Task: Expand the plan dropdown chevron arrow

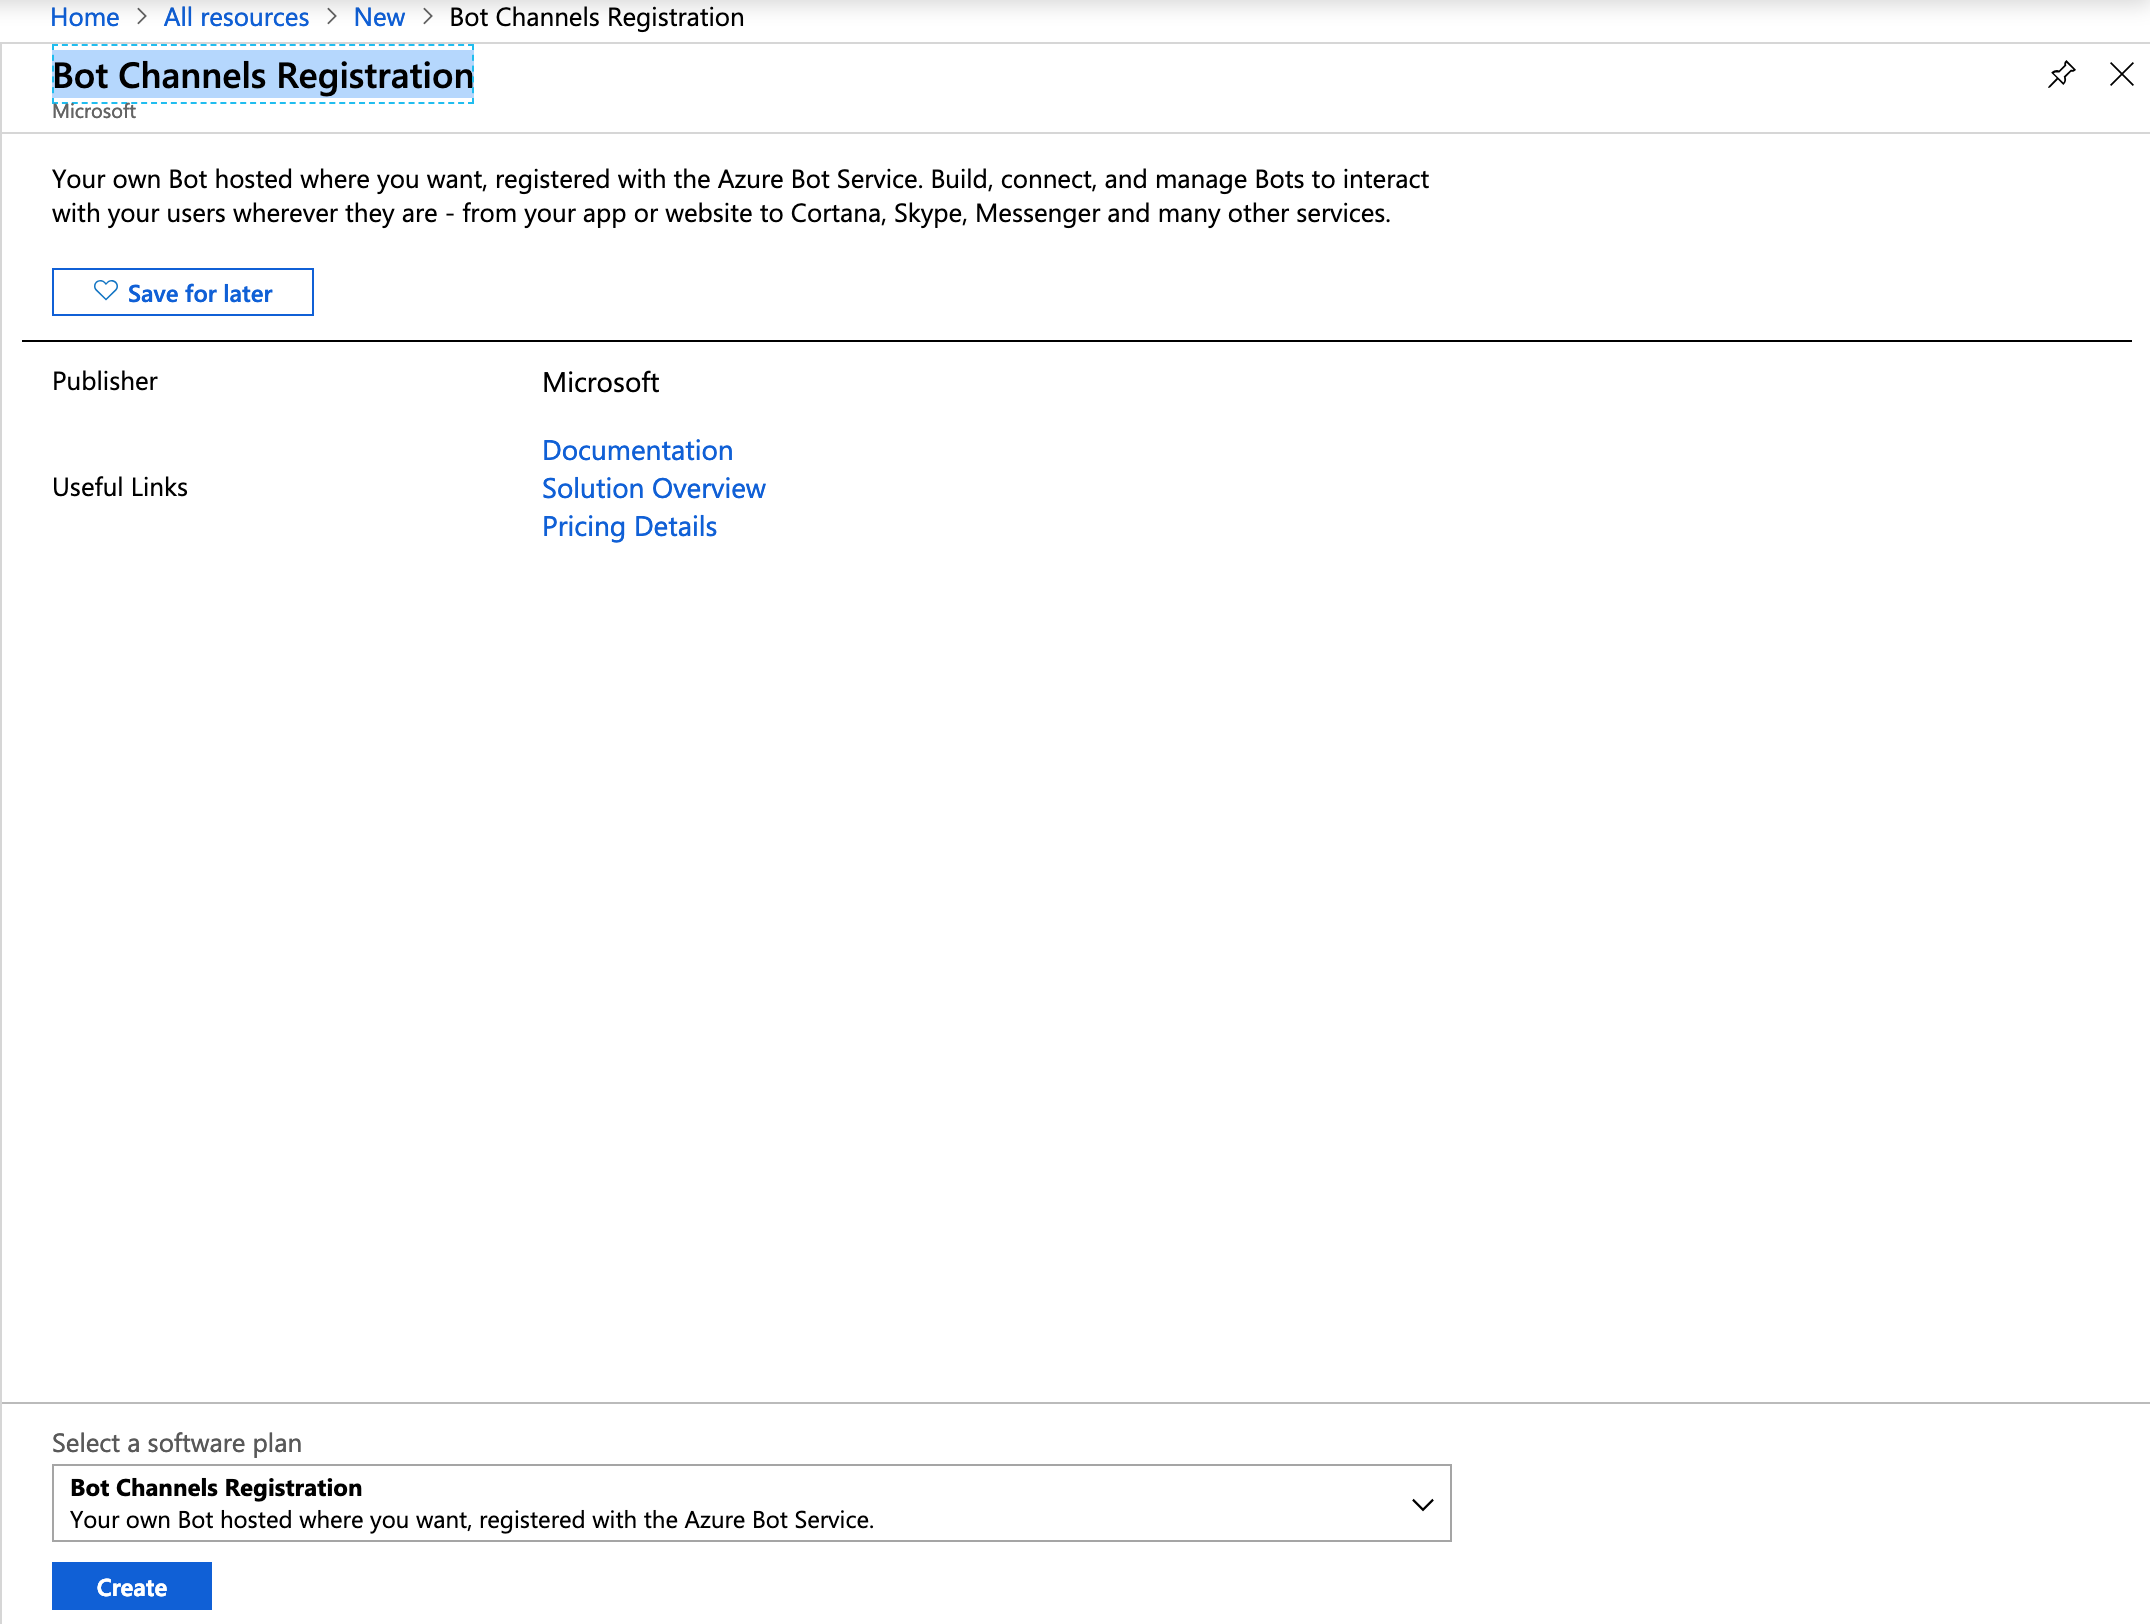Action: pyautogui.click(x=1422, y=1504)
